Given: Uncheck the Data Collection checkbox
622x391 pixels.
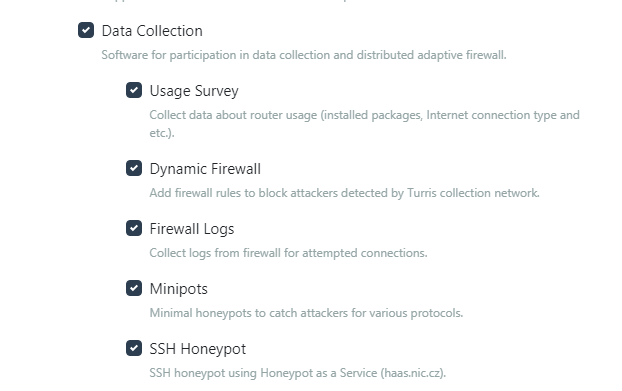Looking at the screenshot, I should [86, 30].
